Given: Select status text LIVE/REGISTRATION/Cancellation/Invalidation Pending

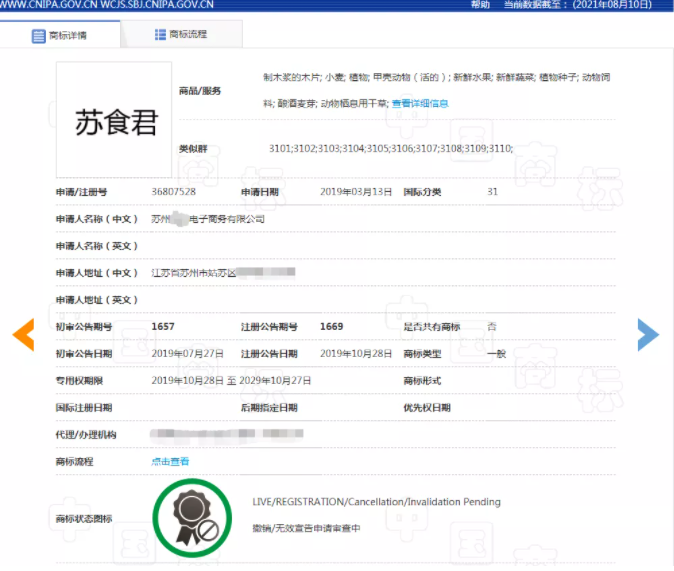Looking at the screenshot, I should [377, 502].
